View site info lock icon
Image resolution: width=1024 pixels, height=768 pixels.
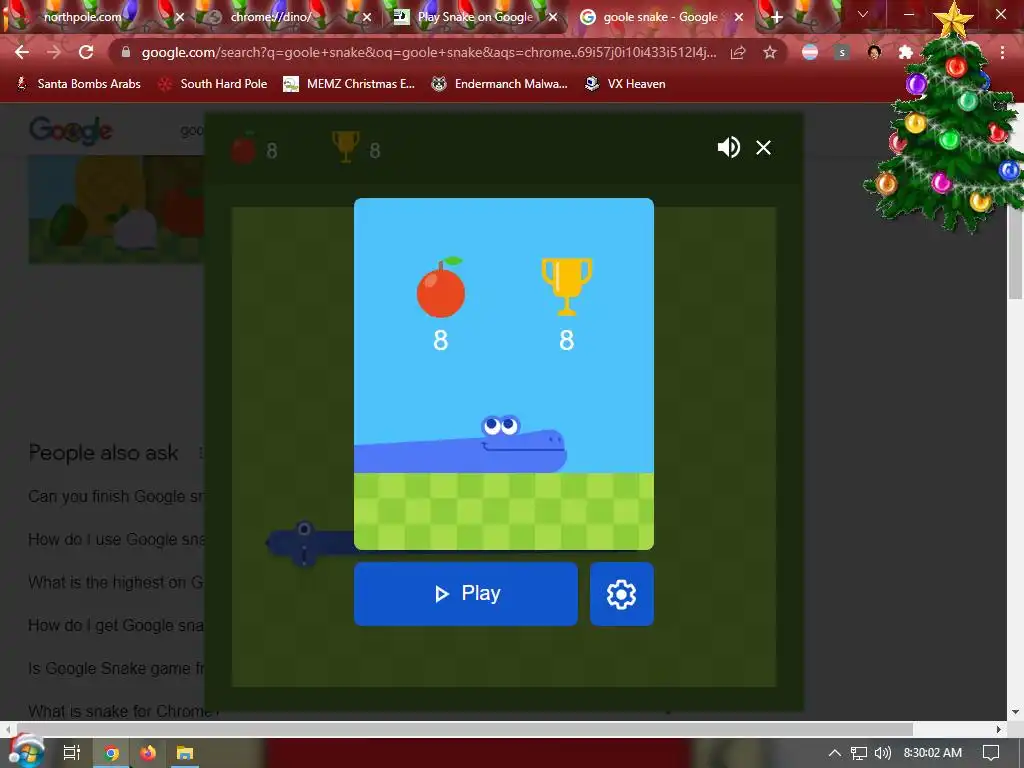point(125,52)
